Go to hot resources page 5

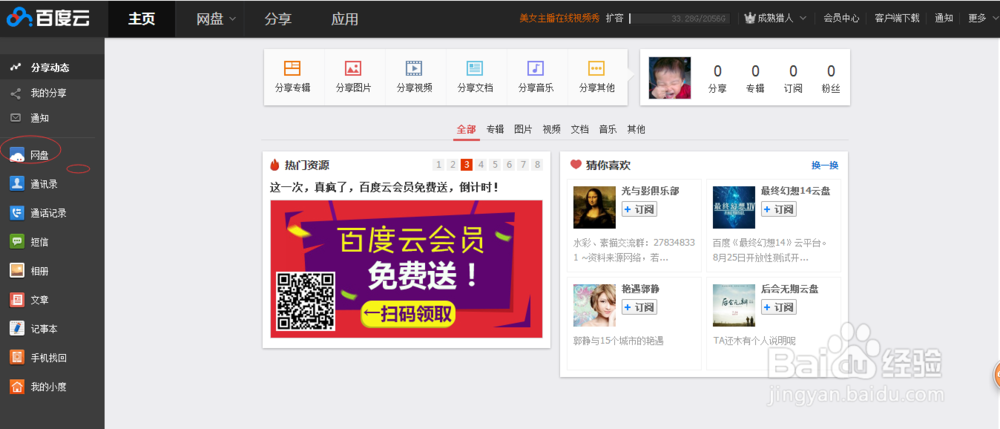click(x=495, y=165)
